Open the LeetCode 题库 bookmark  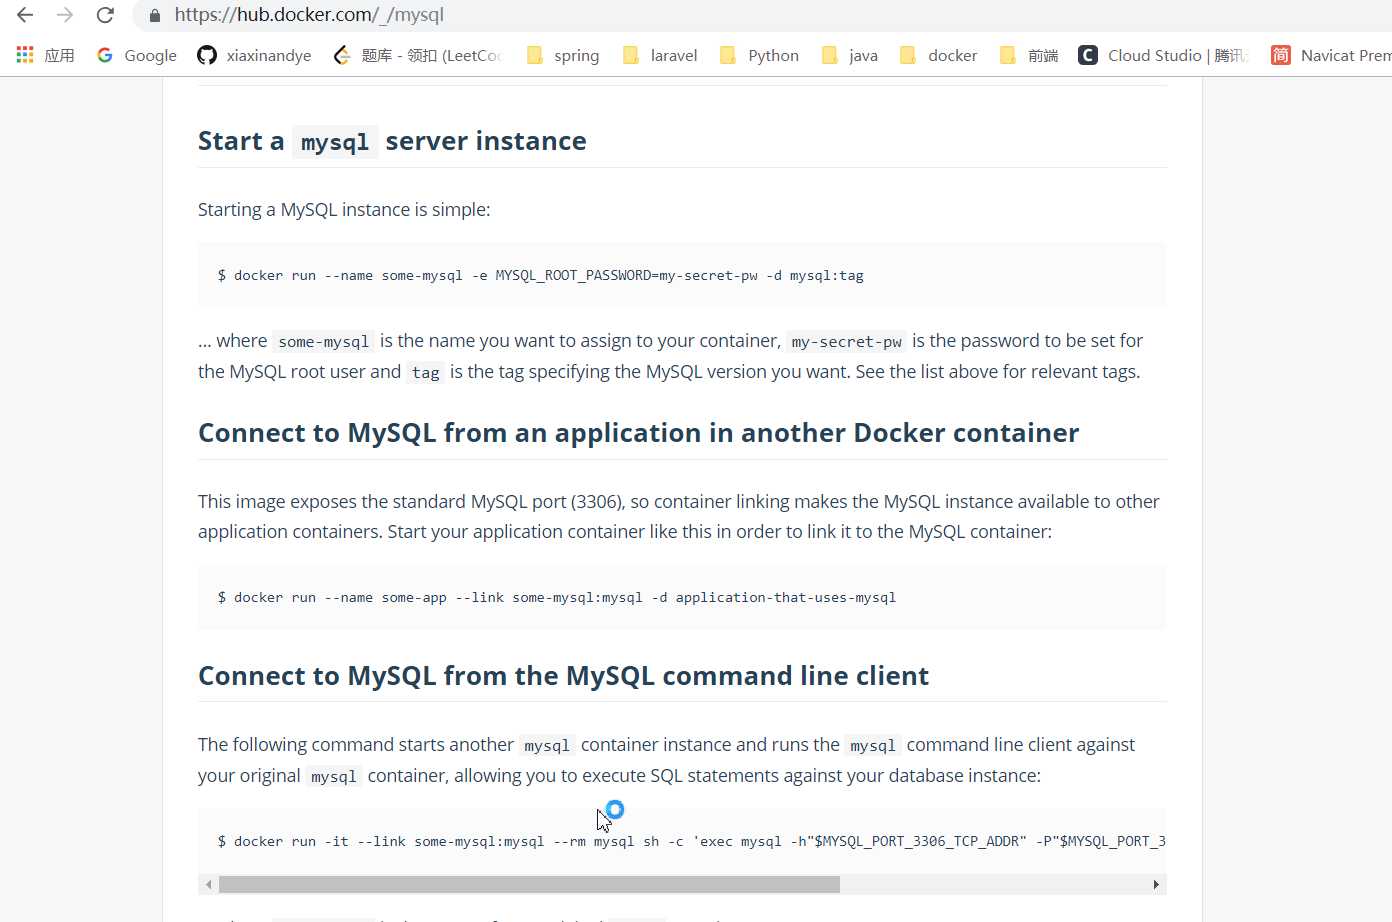(417, 55)
